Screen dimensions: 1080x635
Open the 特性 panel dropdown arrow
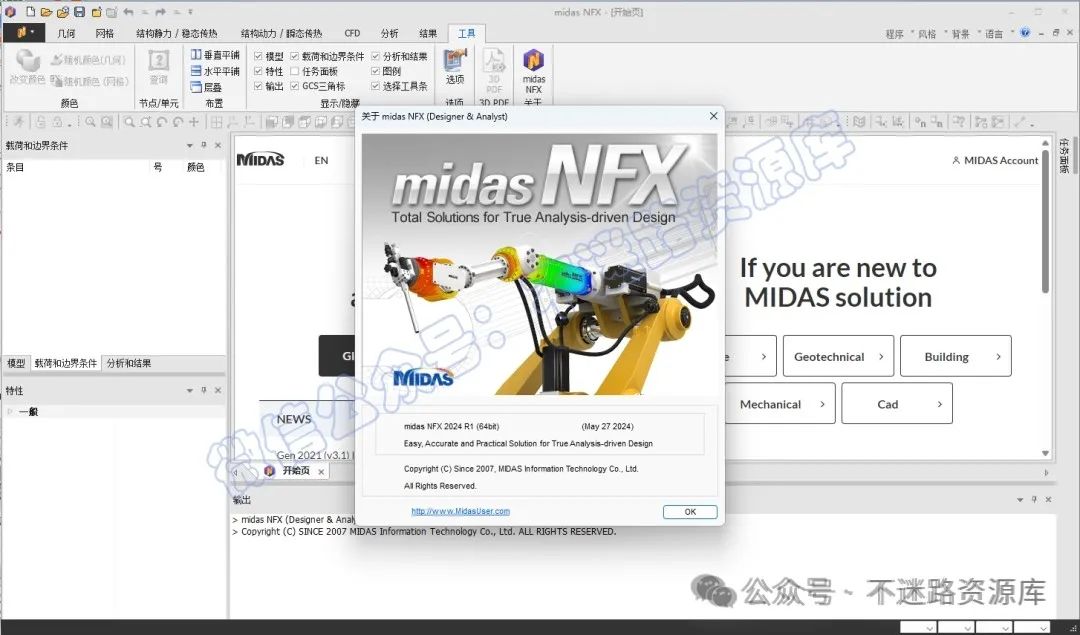click(189, 391)
